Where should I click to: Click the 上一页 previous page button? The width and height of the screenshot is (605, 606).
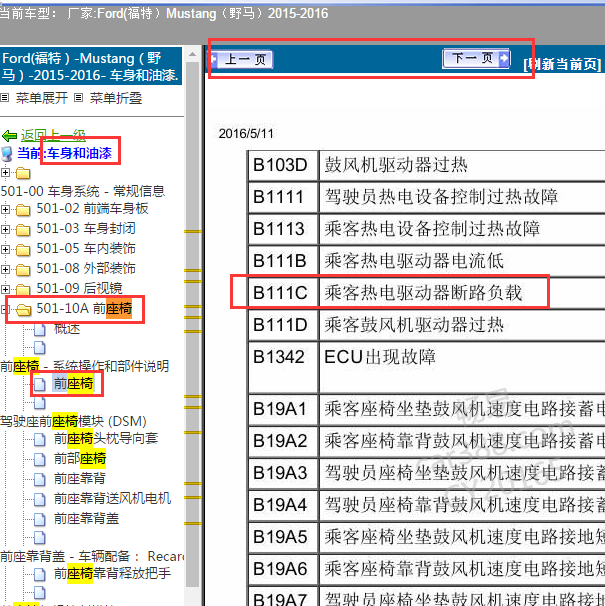(x=242, y=59)
